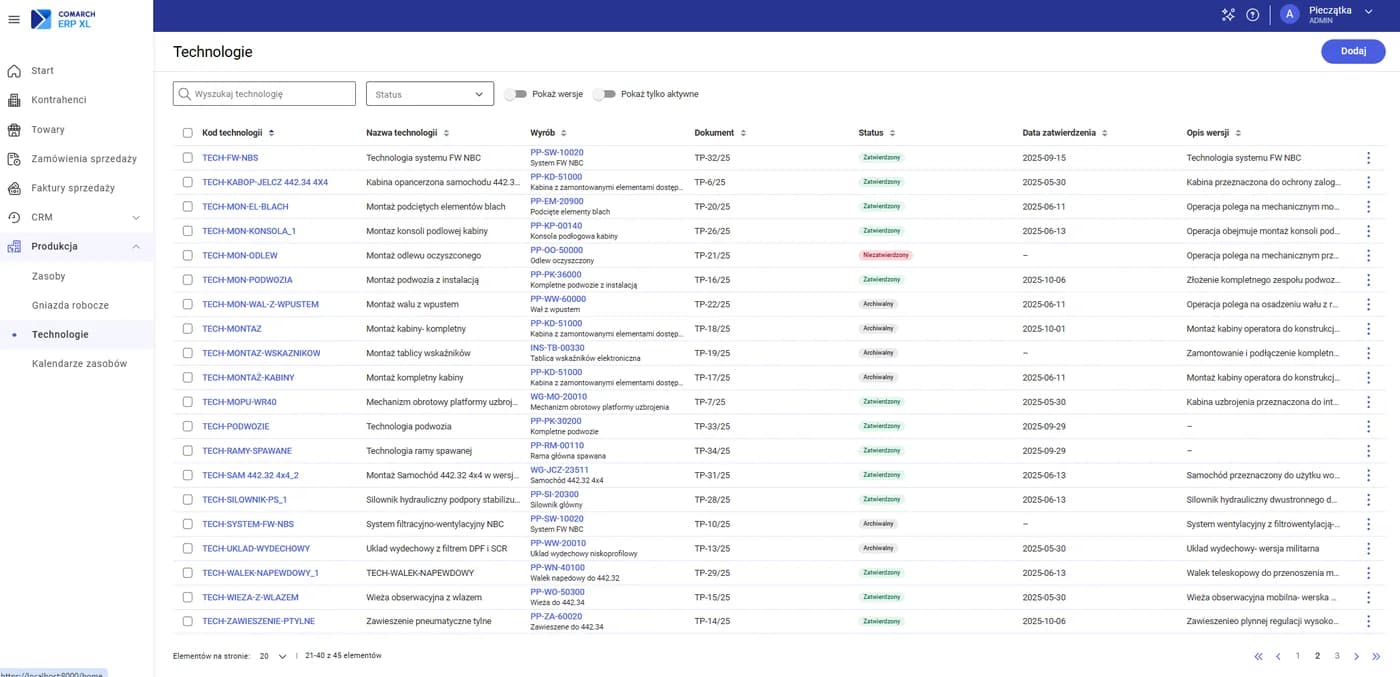The image size is (1400, 677).
Task: Open the hamburger menu icon
Action: [14, 19]
